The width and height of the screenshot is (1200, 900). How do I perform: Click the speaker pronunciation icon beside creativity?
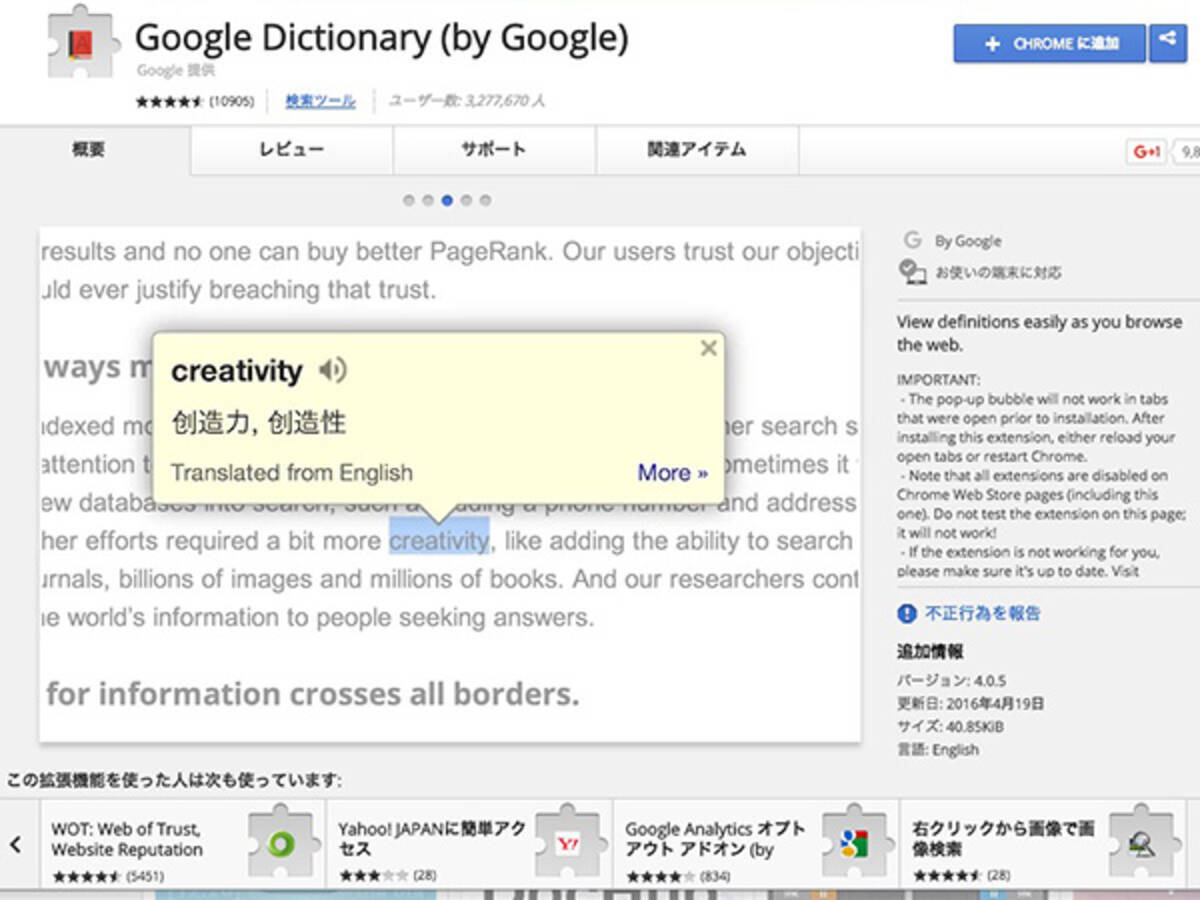(x=332, y=371)
